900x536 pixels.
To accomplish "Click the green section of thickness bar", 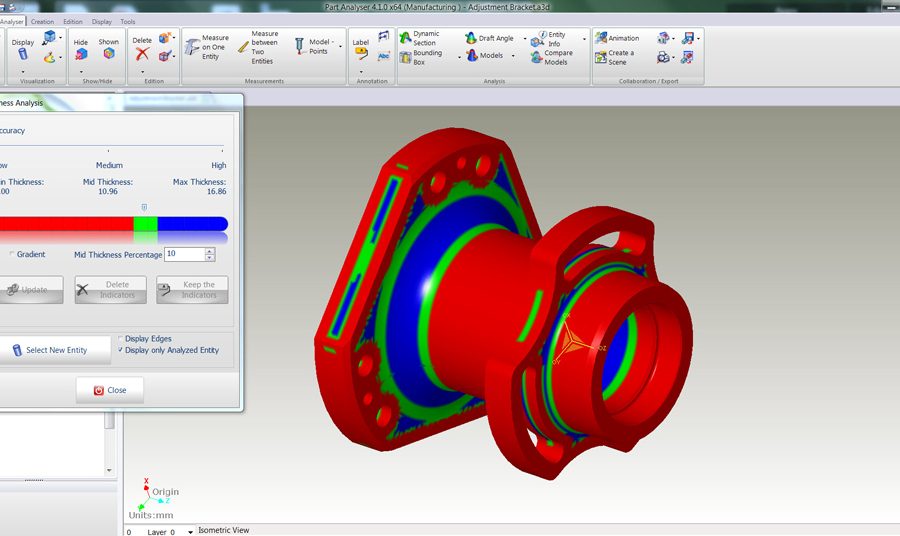I will pos(145,224).
